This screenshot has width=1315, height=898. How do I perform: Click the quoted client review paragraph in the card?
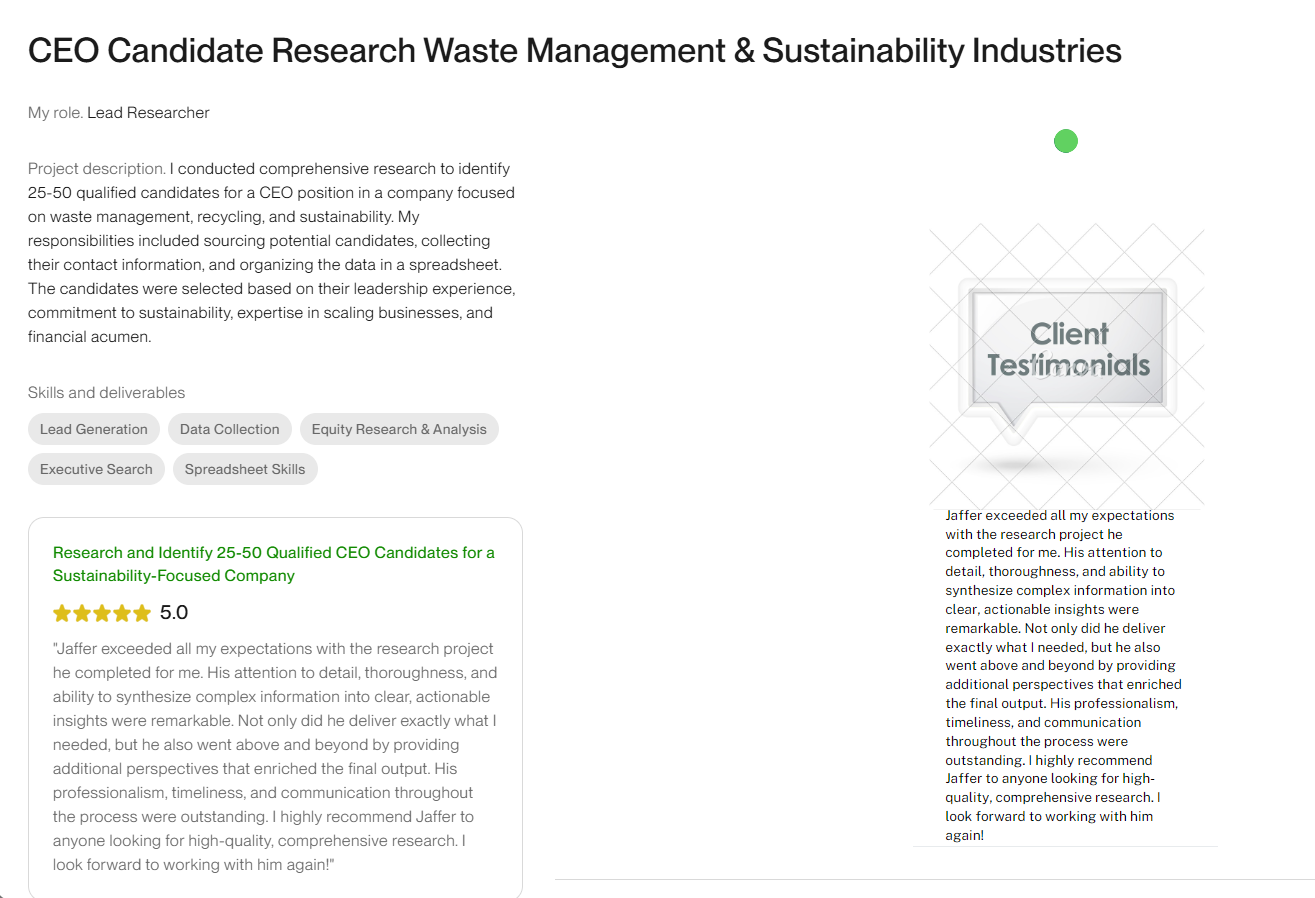click(x=274, y=756)
